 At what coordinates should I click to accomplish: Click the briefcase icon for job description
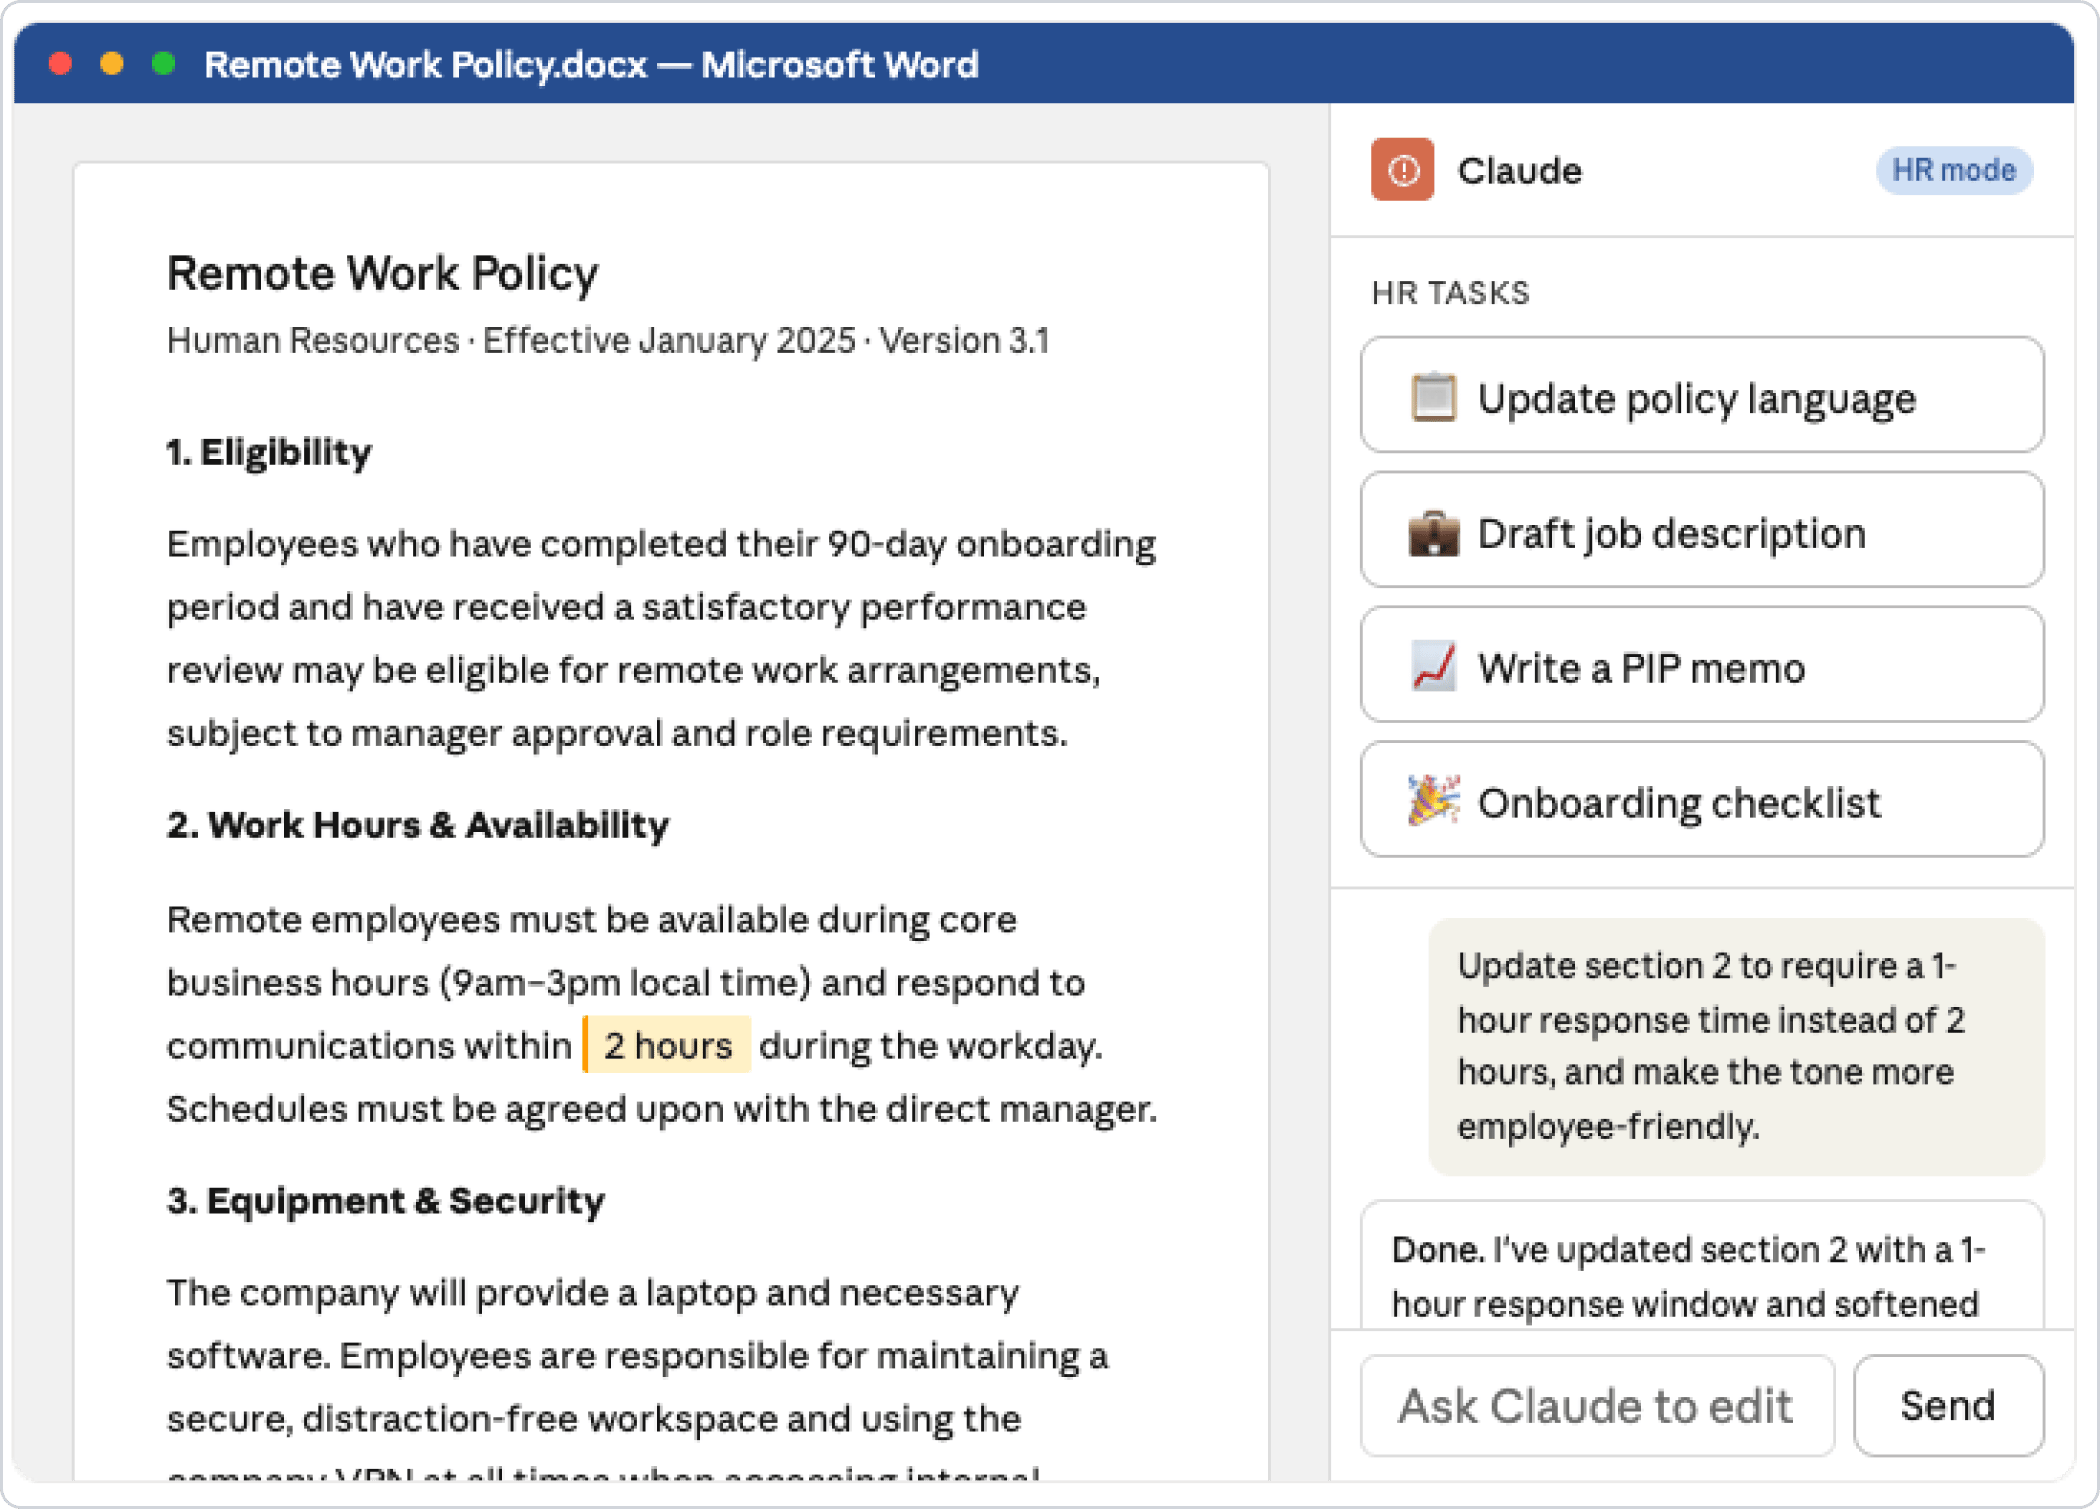pos(1433,532)
